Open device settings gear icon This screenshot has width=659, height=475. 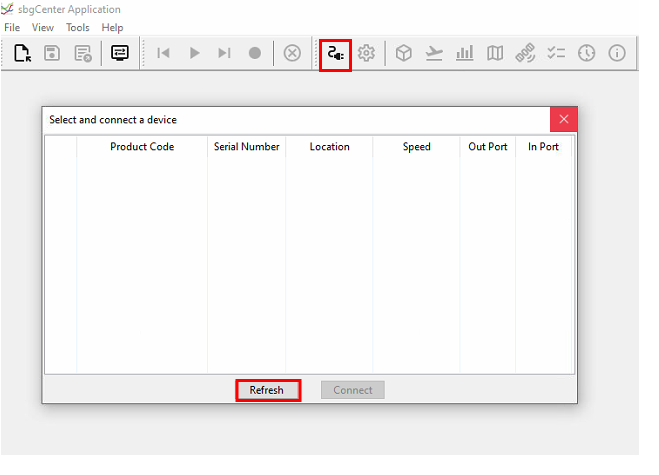tap(367, 53)
